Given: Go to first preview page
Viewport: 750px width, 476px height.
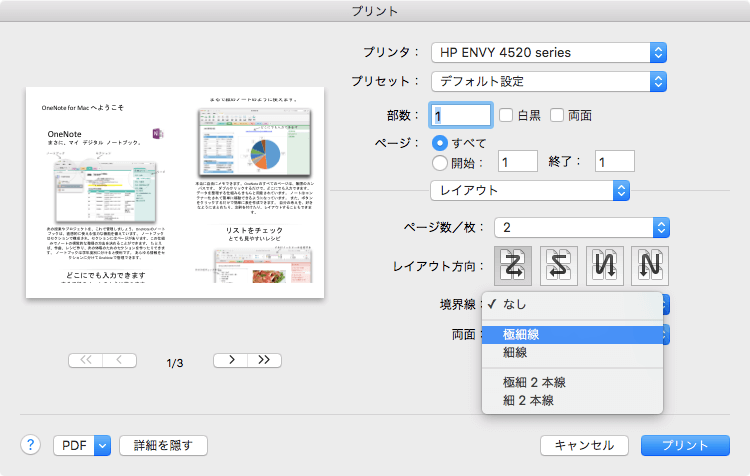Looking at the screenshot, I should click(86, 360).
